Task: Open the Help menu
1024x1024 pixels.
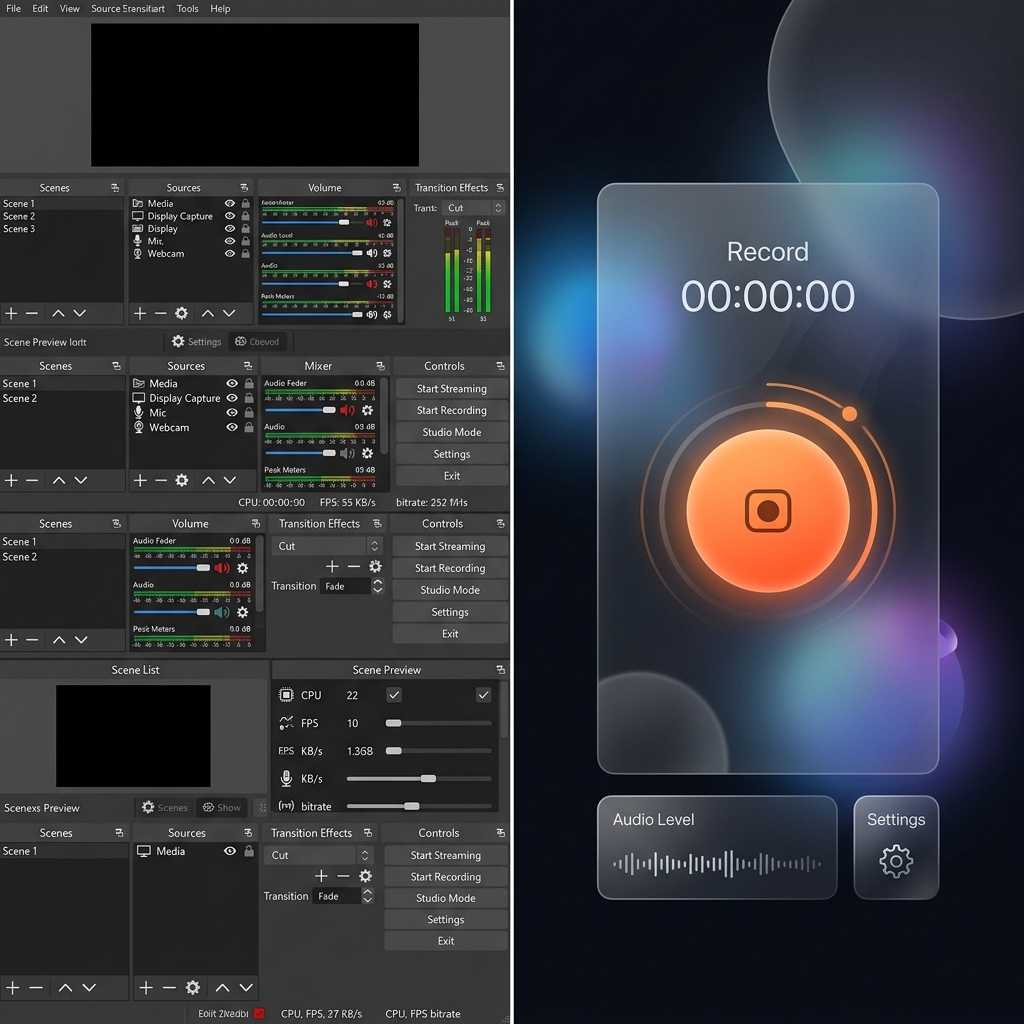Action: (220, 8)
